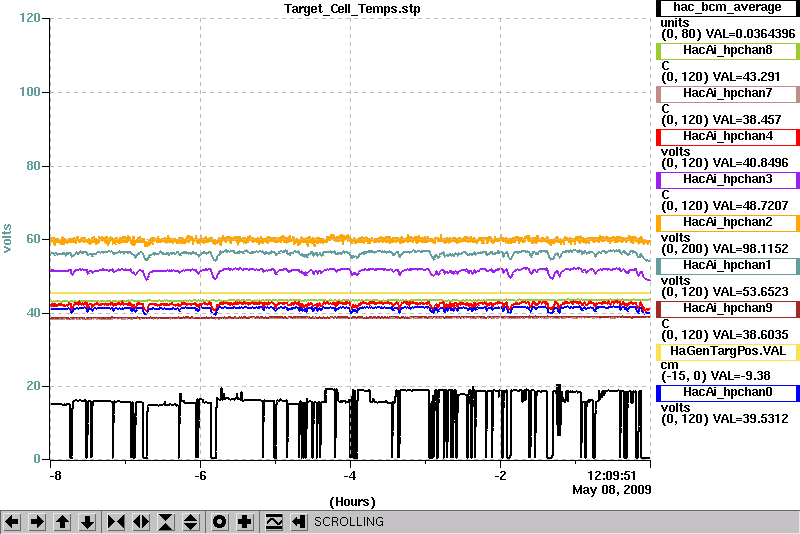The height and width of the screenshot is (534, 800).
Task: Compress the vertical axis (hourglass icon)
Action: pos(166,522)
